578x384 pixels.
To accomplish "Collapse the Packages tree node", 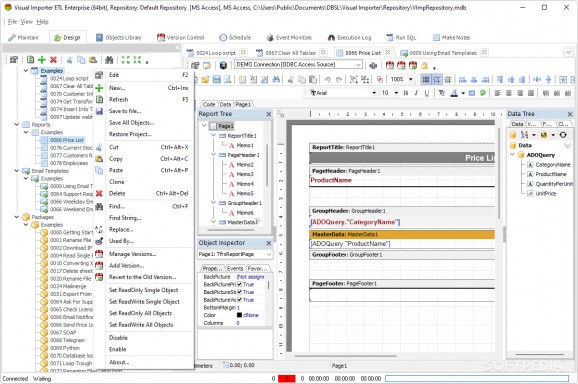I will 17,217.
